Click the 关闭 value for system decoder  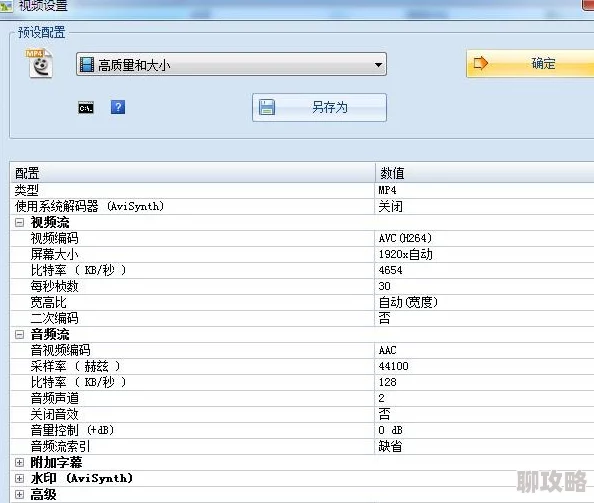click(391, 207)
